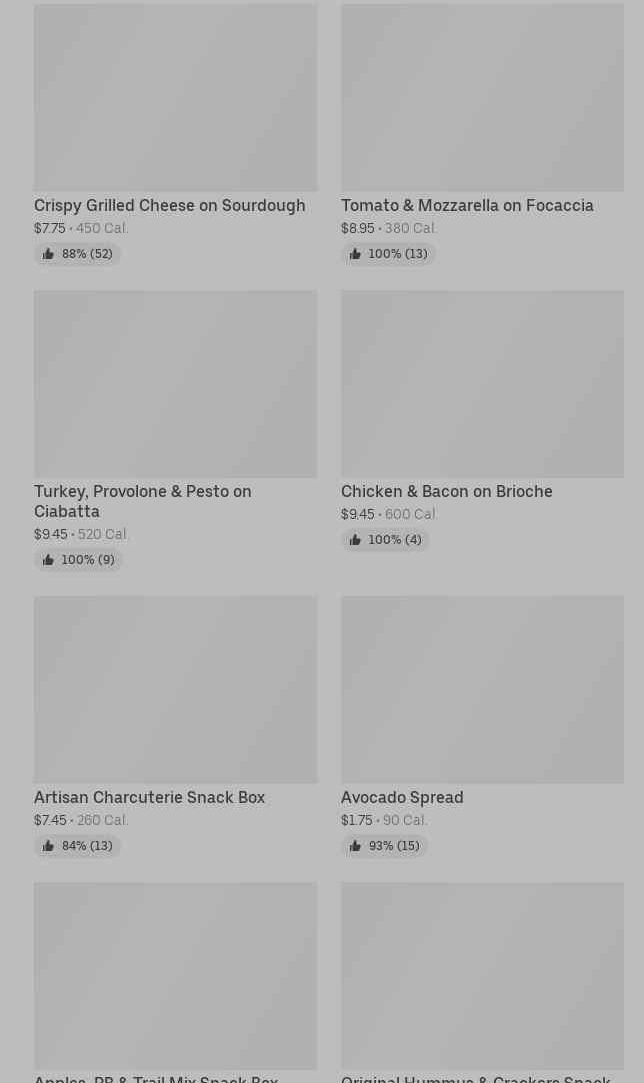This screenshot has height=1083, width=644.
Task: Select Turkey, Provolone & Pesto on Ciabatta title
Action: coord(142,501)
